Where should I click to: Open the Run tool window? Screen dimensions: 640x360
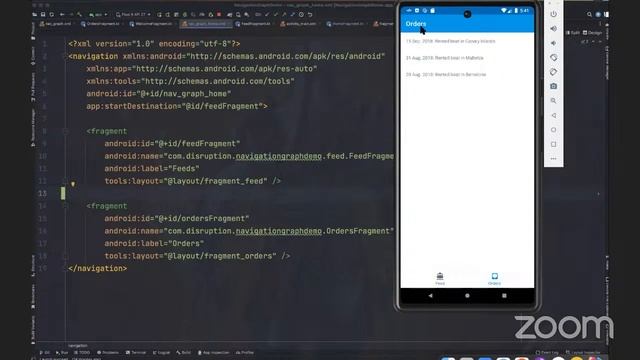(x=62, y=353)
